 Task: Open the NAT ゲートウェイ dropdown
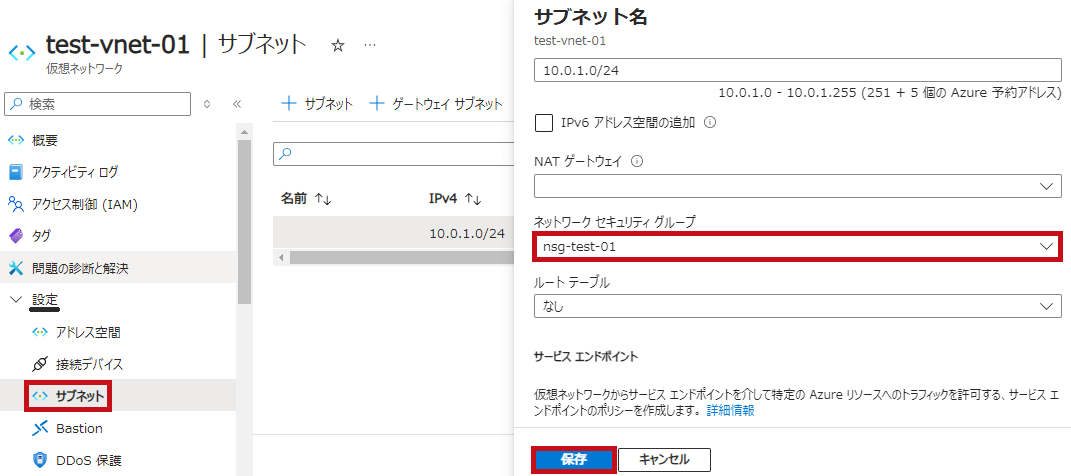coord(798,186)
